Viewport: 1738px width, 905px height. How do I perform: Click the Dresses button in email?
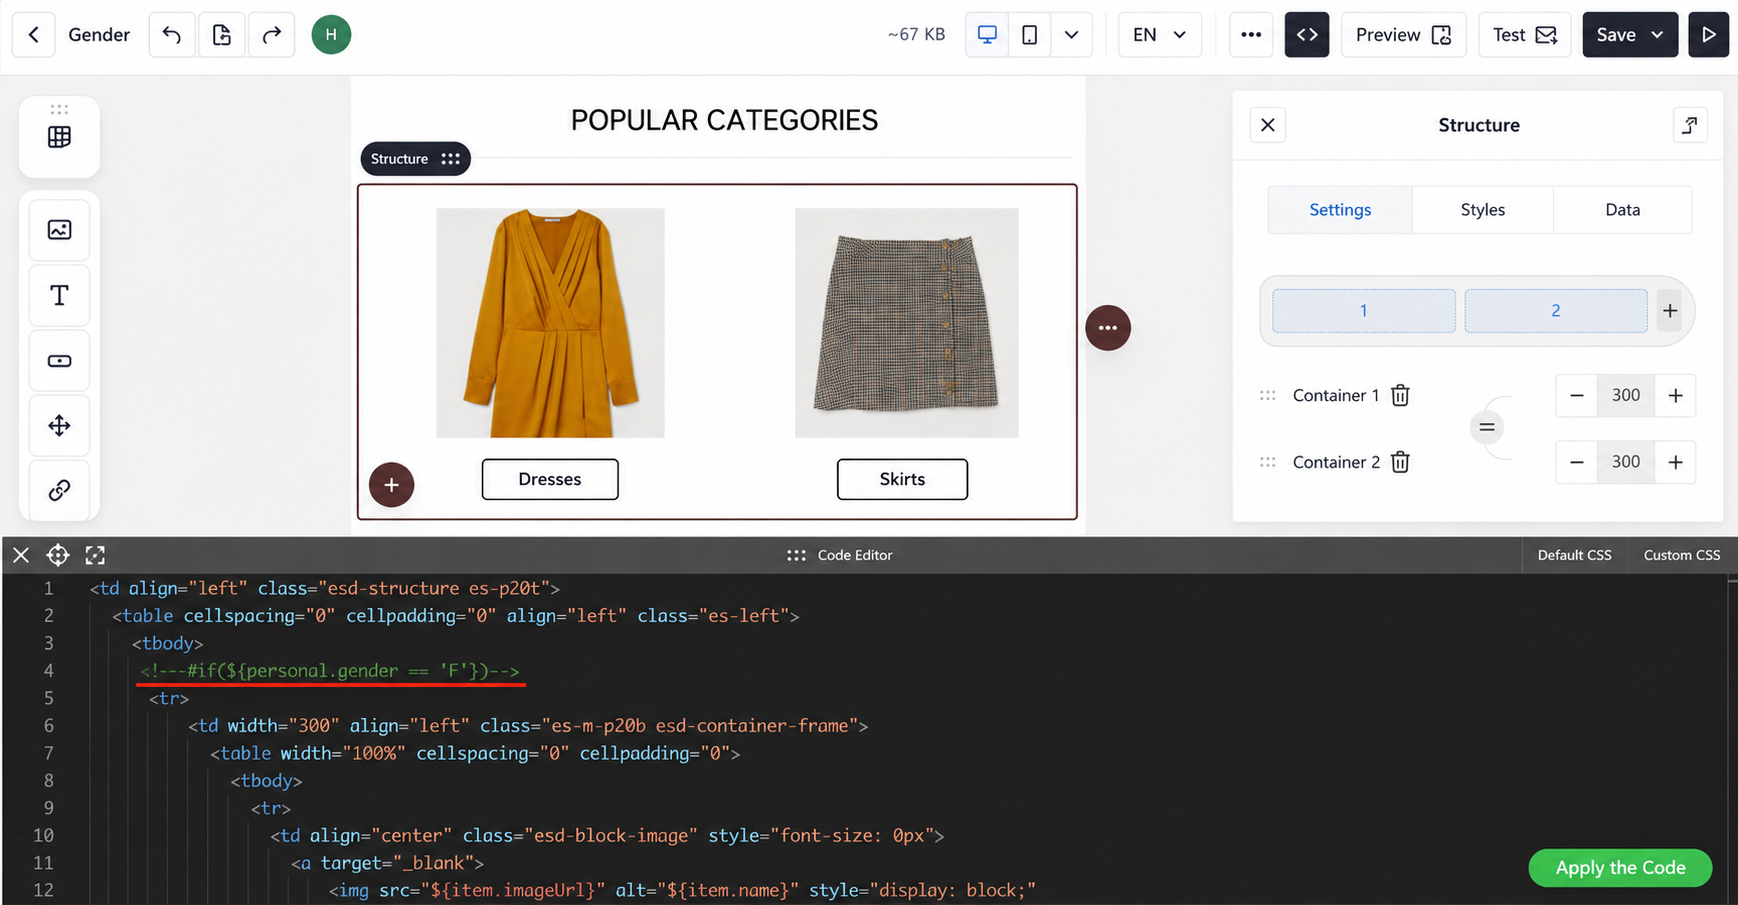pos(550,479)
